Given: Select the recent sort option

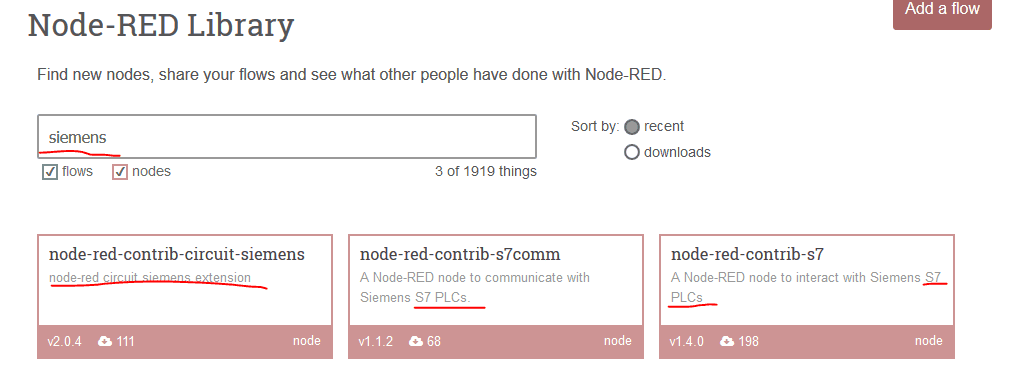Looking at the screenshot, I should point(632,127).
